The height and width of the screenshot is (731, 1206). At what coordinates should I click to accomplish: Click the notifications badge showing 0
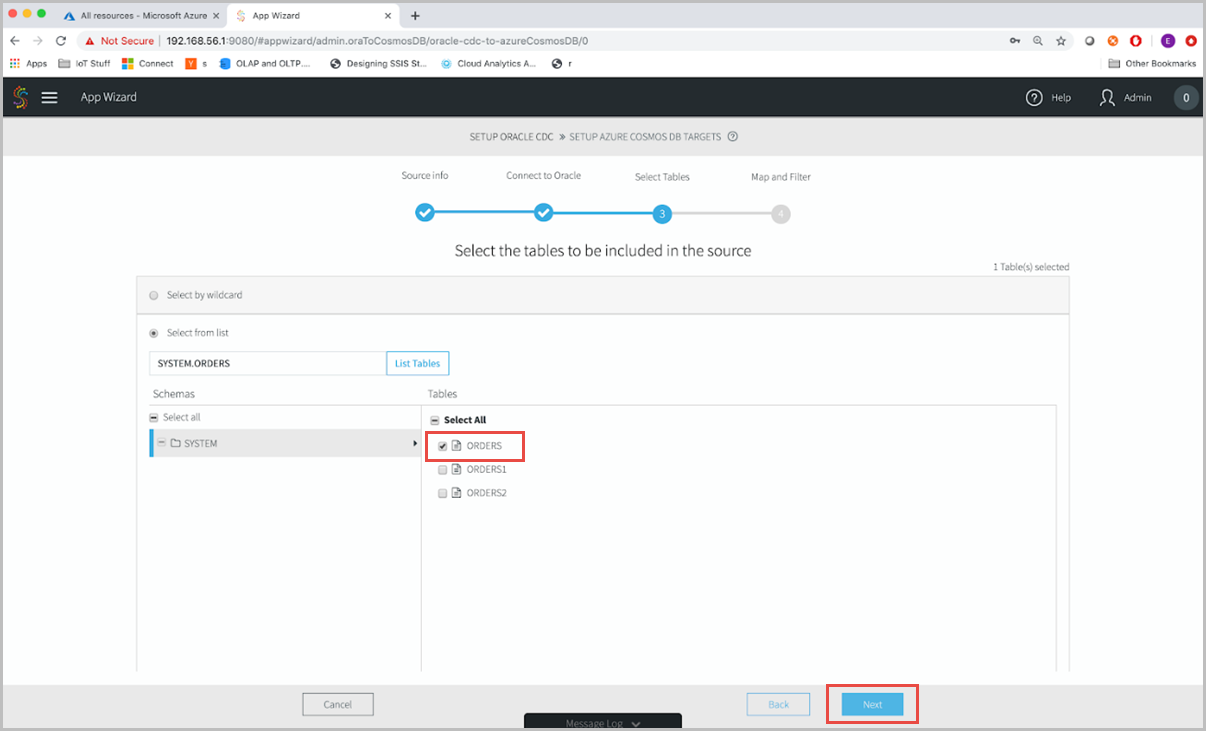pyautogui.click(x=1185, y=97)
